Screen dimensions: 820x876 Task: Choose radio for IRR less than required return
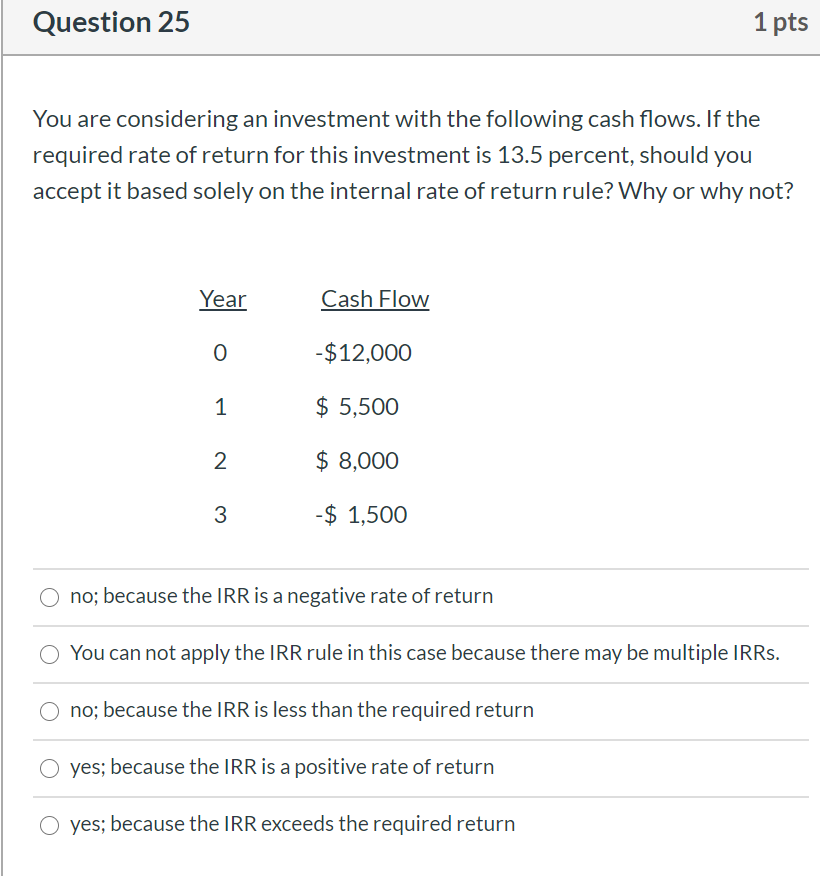[x=50, y=711]
